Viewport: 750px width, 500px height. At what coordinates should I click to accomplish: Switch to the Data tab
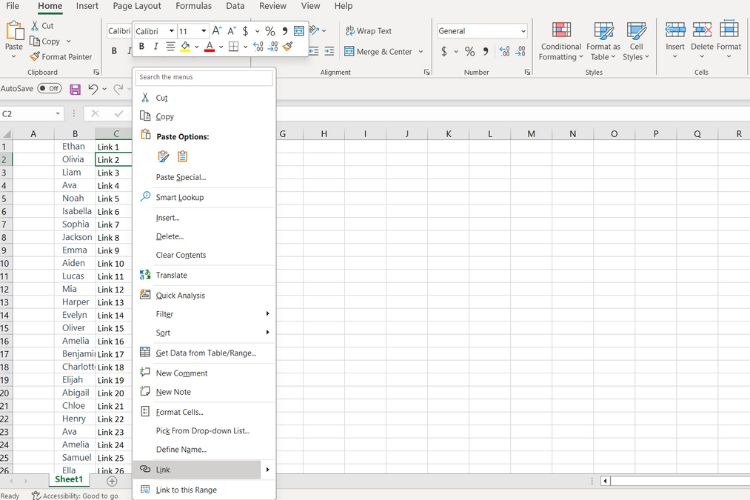235,6
